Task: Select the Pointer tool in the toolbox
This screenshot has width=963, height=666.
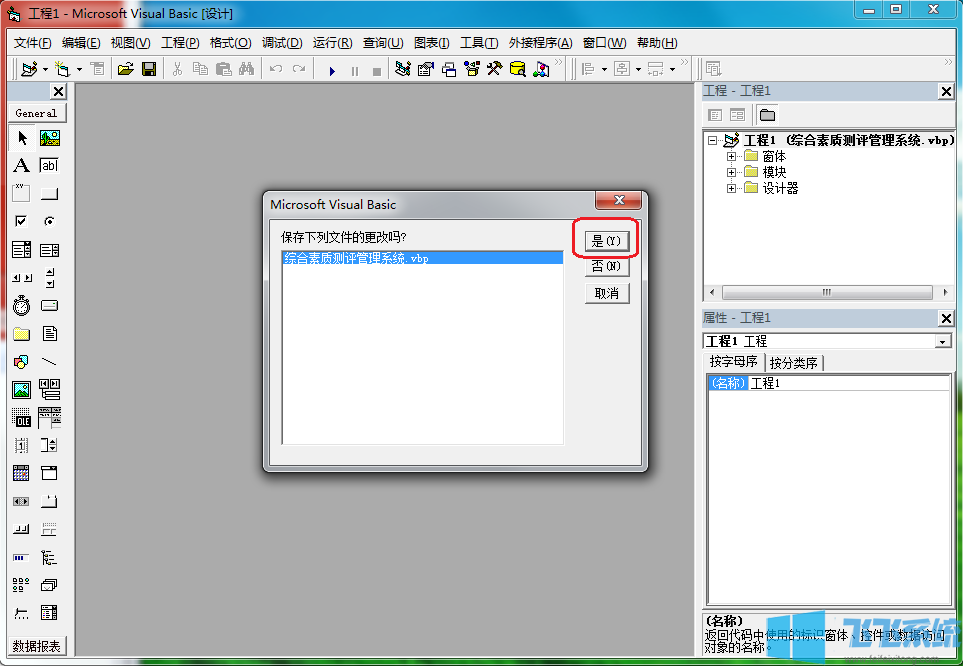Action: [22, 138]
